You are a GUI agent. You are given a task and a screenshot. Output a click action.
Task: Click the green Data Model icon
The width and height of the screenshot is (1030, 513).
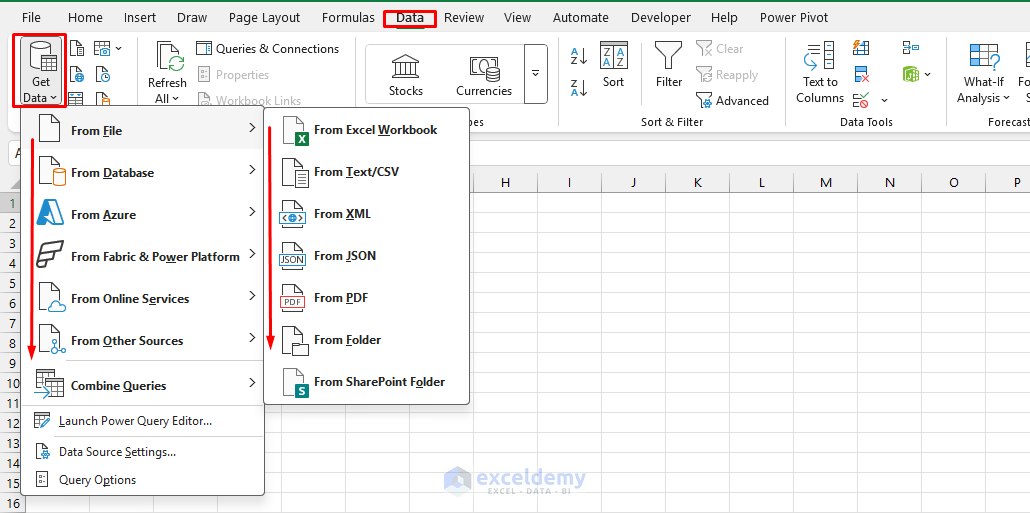[x=911, y=74]
